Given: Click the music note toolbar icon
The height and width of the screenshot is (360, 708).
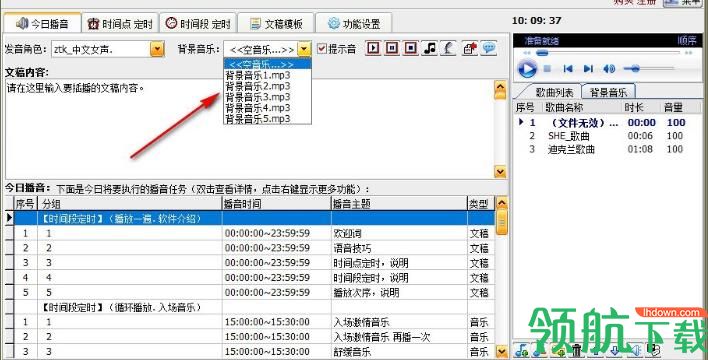Looking at the screenshot, I should [x=429, y=48].
